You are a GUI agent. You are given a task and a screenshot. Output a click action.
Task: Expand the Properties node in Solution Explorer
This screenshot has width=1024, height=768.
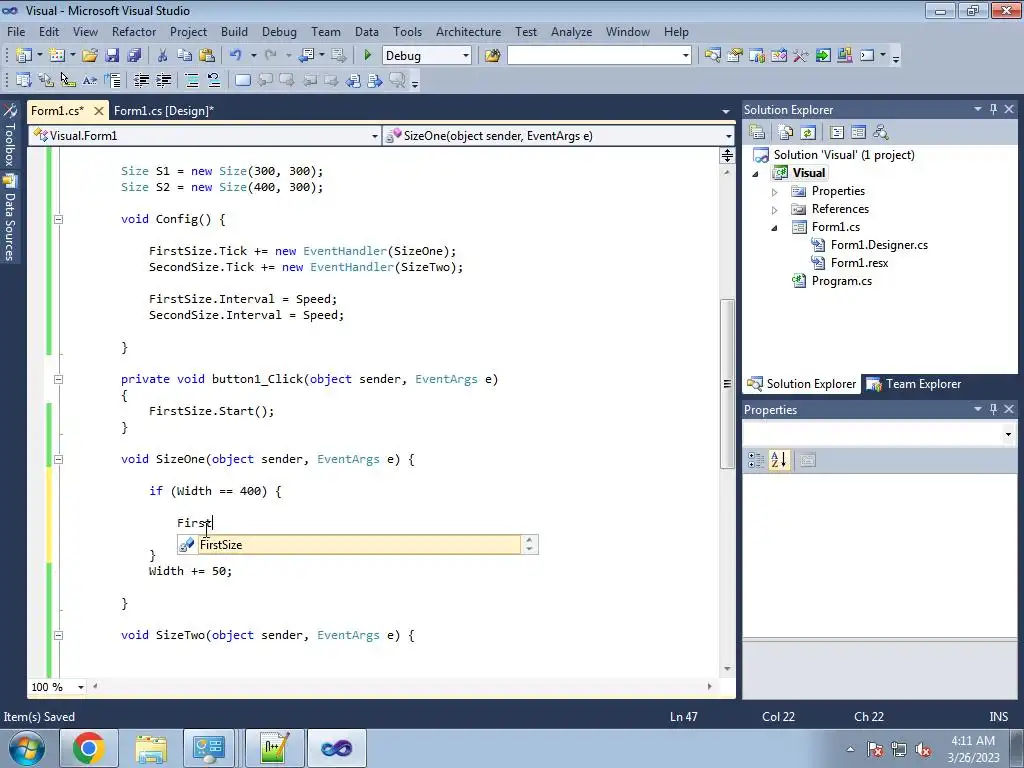coord(775,192)
